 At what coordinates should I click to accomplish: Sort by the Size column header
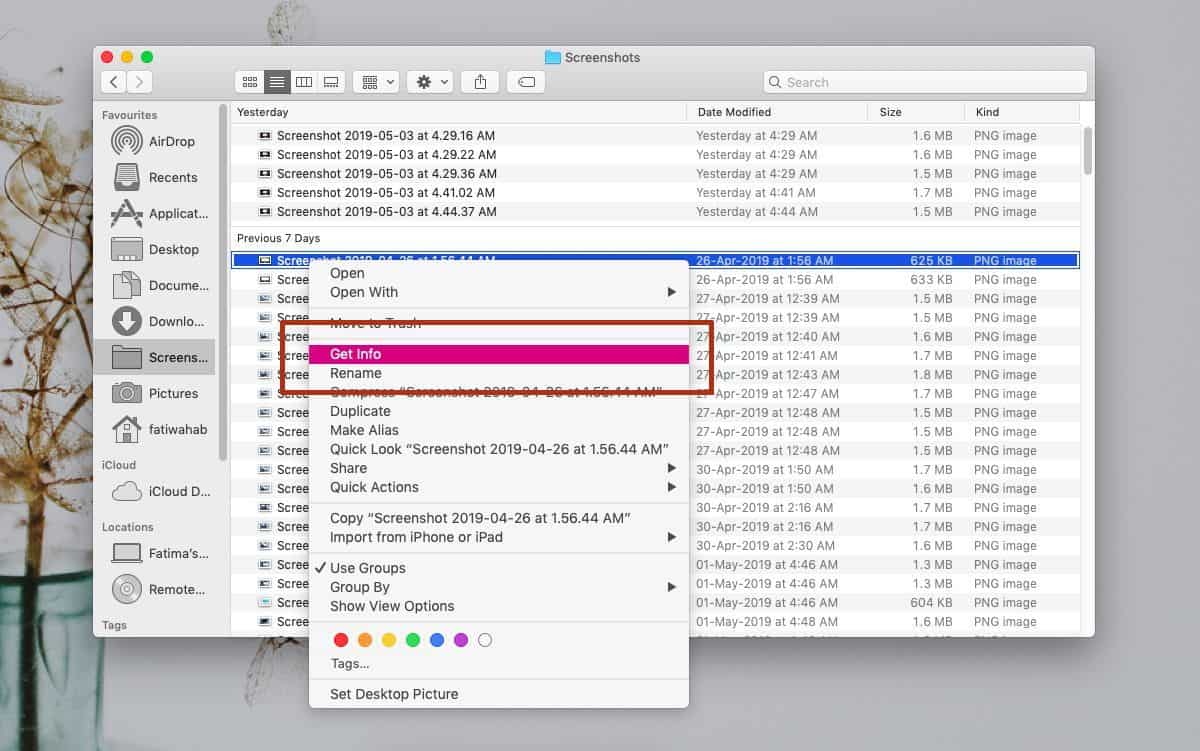click(915, 112)
